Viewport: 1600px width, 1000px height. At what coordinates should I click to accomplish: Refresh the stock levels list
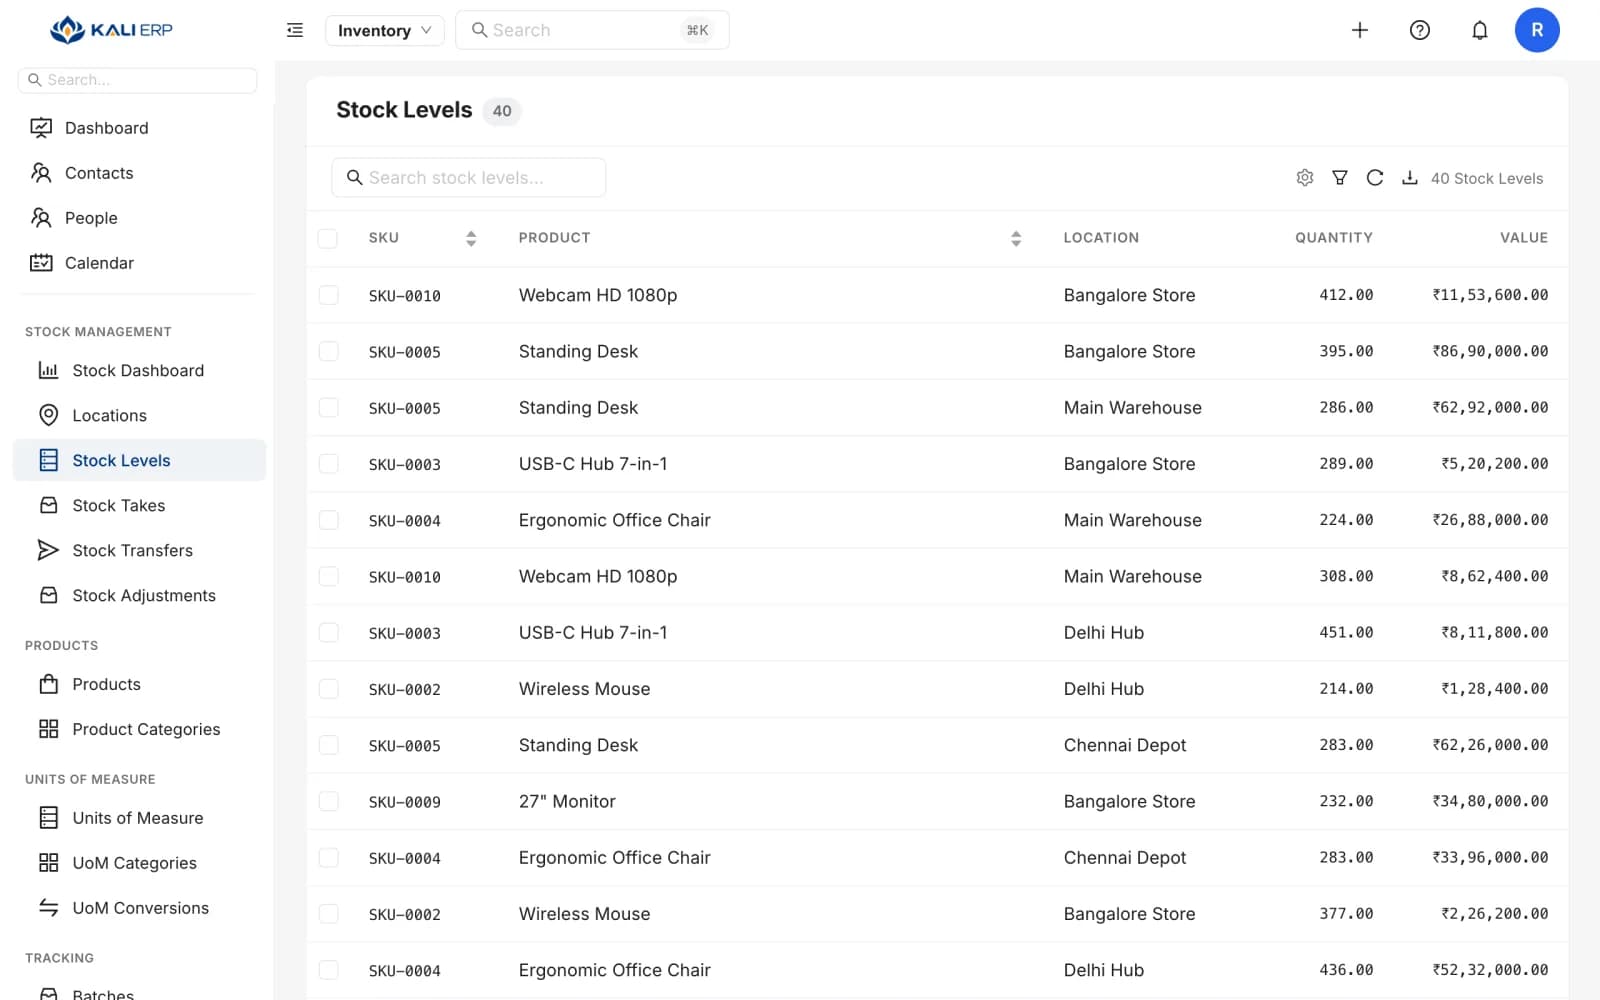[x=1375, y=177]
